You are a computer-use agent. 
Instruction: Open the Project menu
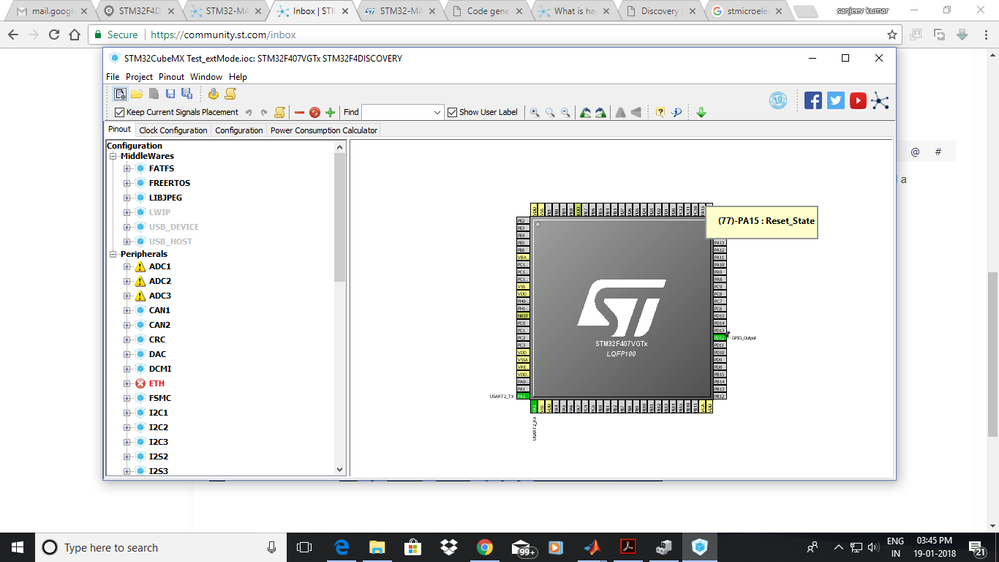139,77
